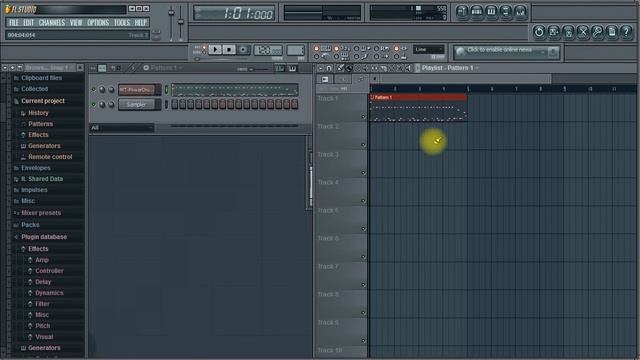Click the Track 3 label in playlist
640x360 pixels.
[x=328, y=155]
